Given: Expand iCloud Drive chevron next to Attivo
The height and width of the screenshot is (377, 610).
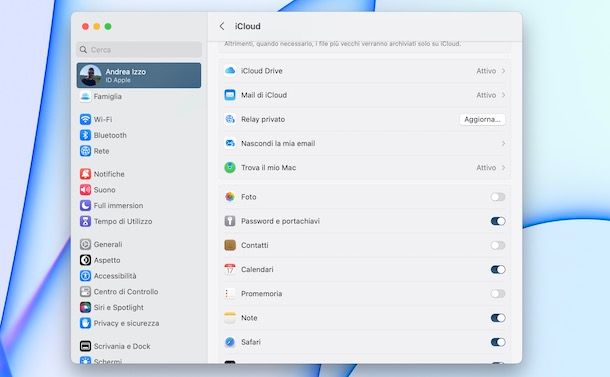Looking at the screenshot, I should pyautogui.click(x=503, y=71).
